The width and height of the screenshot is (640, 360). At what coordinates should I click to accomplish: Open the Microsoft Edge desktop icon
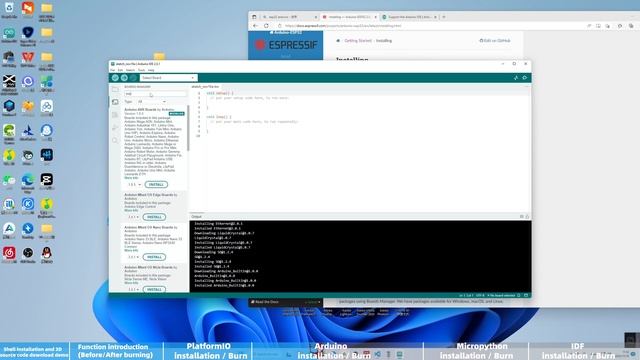coord(28,182)
